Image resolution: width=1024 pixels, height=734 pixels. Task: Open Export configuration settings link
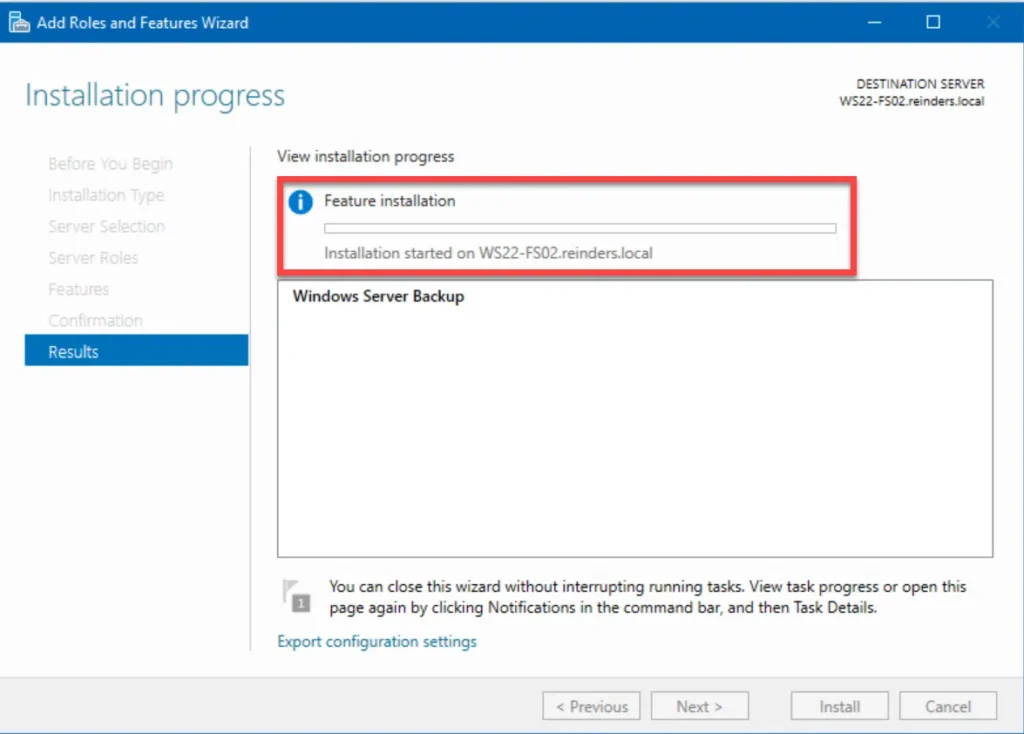pyautogui.click(x=377, y=641)
